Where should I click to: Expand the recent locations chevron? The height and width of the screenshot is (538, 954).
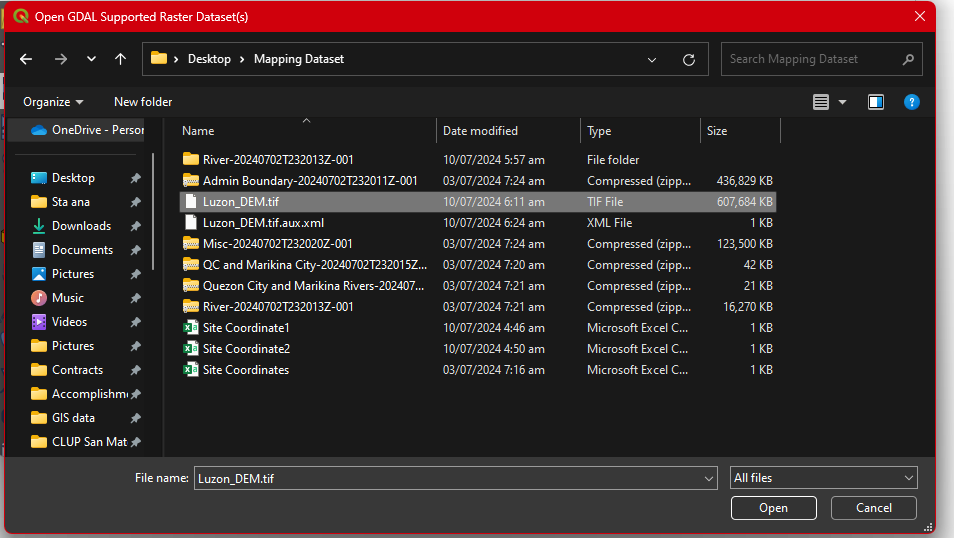pyautogui.click(x=91, y=60)
